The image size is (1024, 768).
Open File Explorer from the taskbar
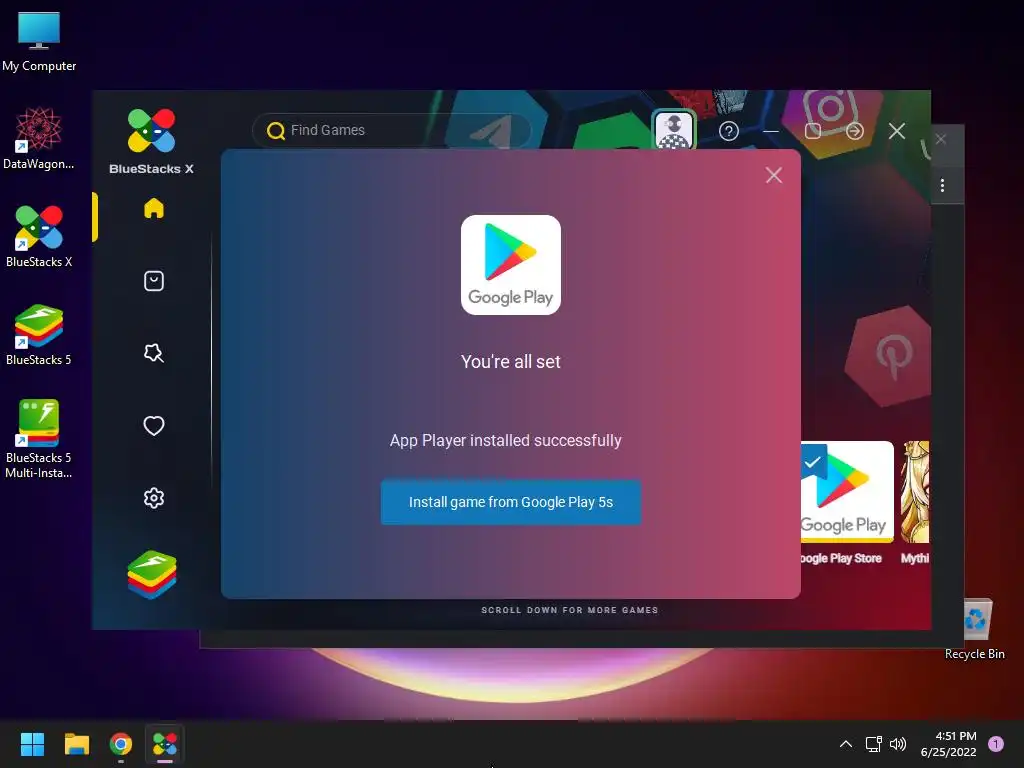[x=76, y=744]
